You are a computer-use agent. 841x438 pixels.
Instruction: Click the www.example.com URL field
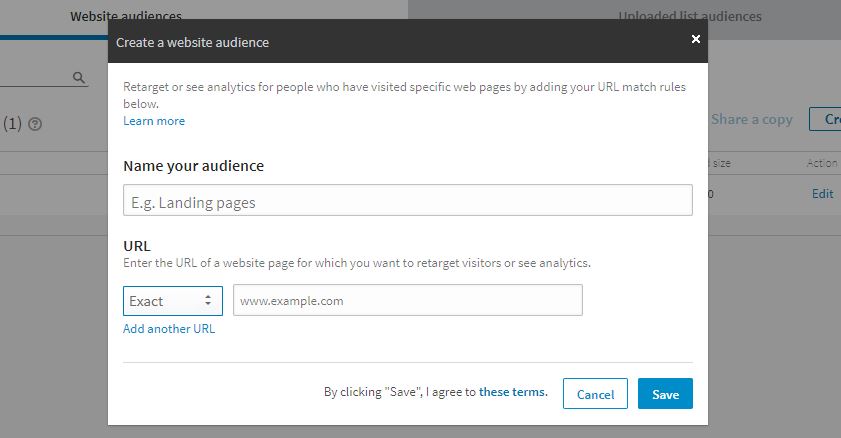click(x=407, y=300)
